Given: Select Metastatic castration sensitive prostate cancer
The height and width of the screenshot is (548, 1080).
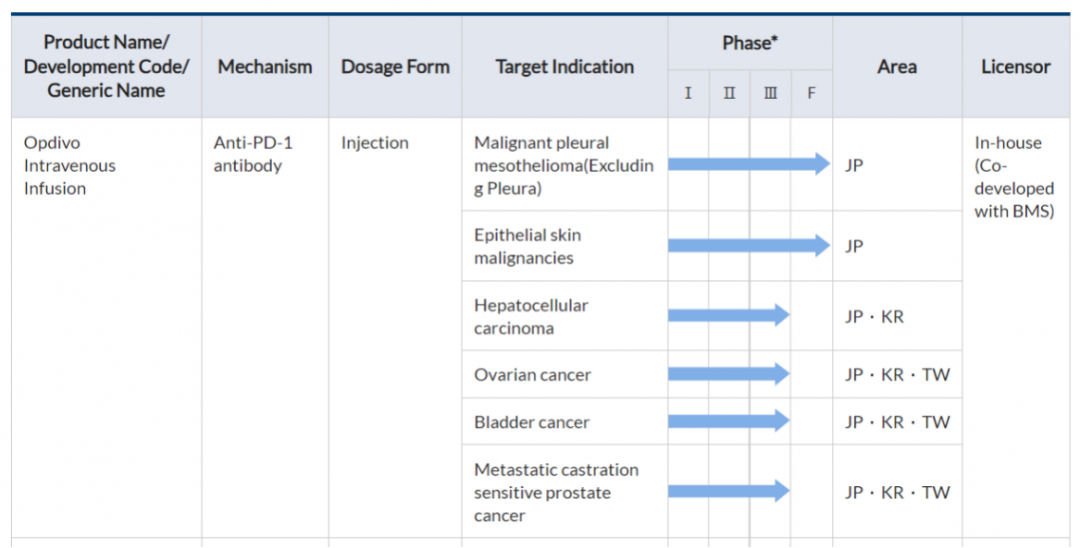Looking at the screenshot, I should (x=556, y=492).
